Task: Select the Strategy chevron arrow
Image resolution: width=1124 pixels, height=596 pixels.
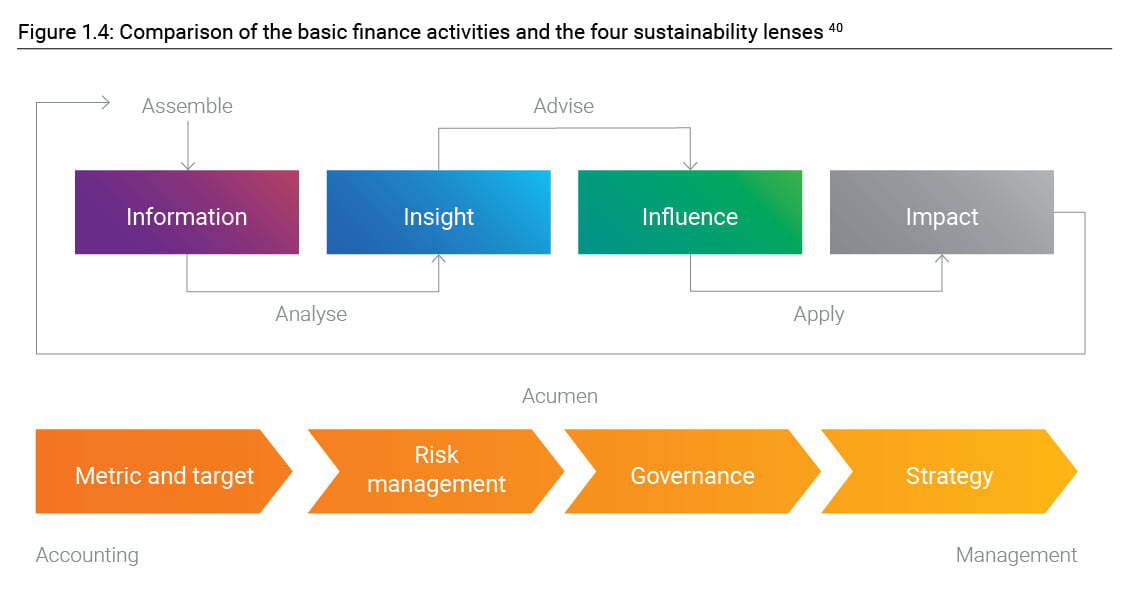Action: pos(949,471)
